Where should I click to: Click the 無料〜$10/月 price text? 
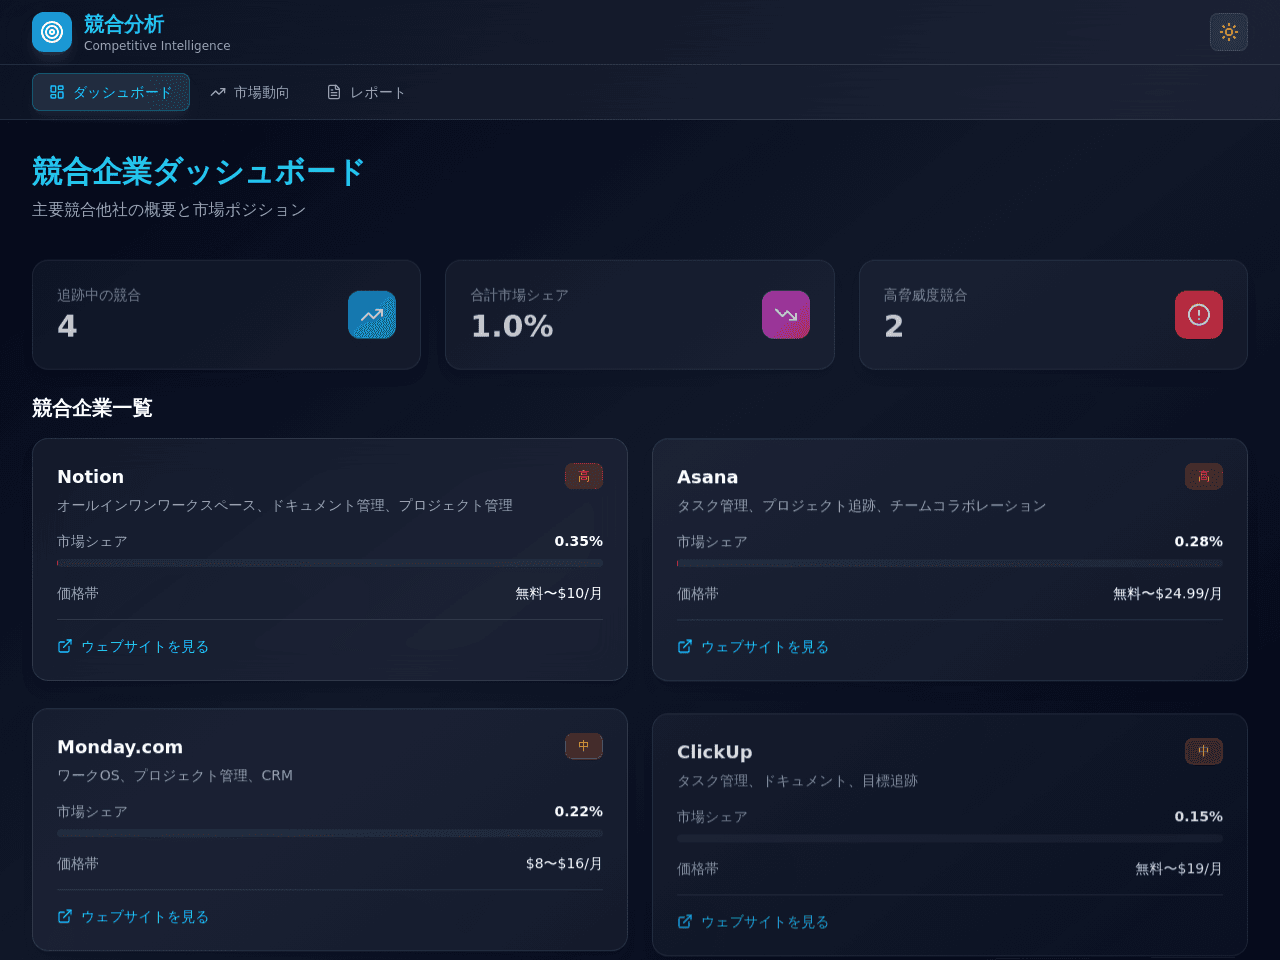pos(559,593)
